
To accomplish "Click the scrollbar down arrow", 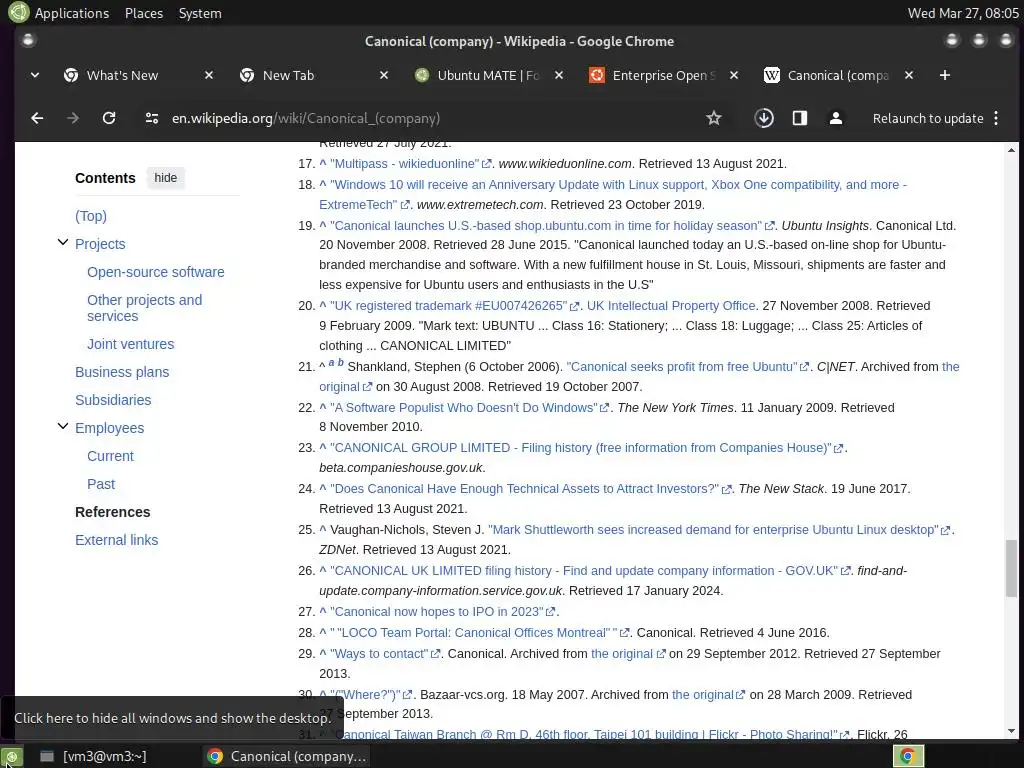I will 1012,731.
